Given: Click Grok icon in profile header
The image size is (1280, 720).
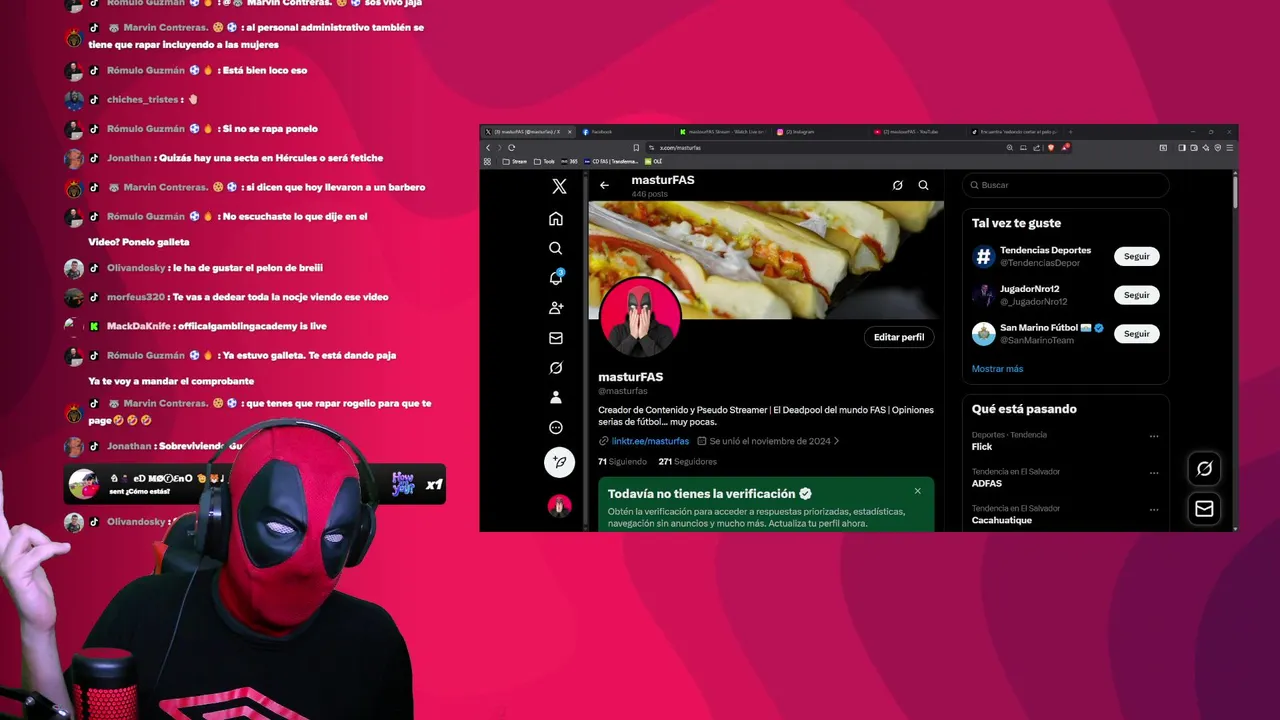Looking at the screenshot, I should 897,185.
